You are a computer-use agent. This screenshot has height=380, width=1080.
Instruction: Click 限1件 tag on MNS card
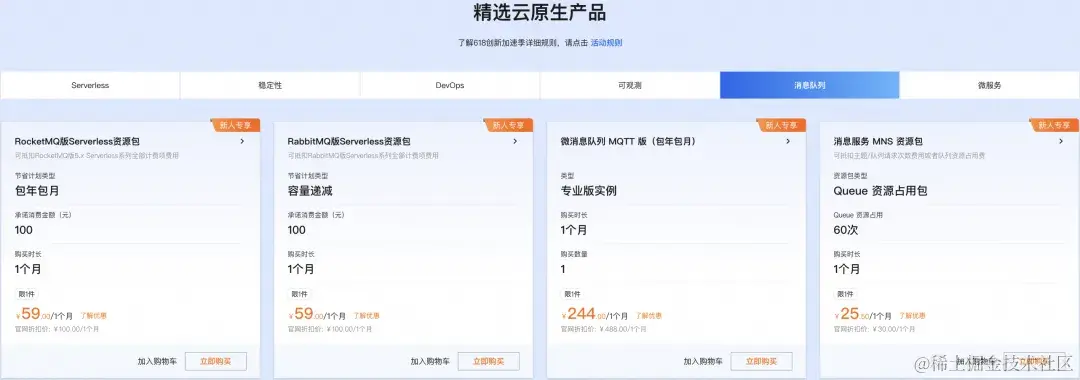coord(844,294)
